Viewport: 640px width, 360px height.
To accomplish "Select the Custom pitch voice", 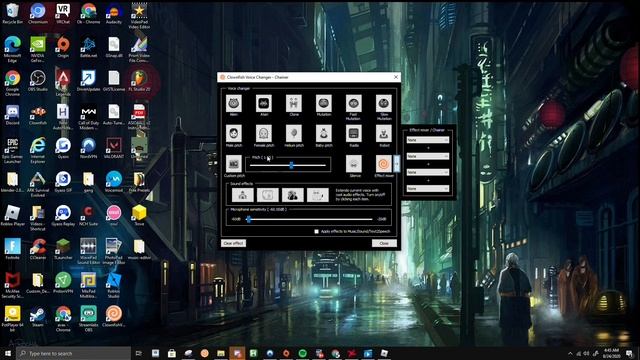I will click(x=233, y=164).
